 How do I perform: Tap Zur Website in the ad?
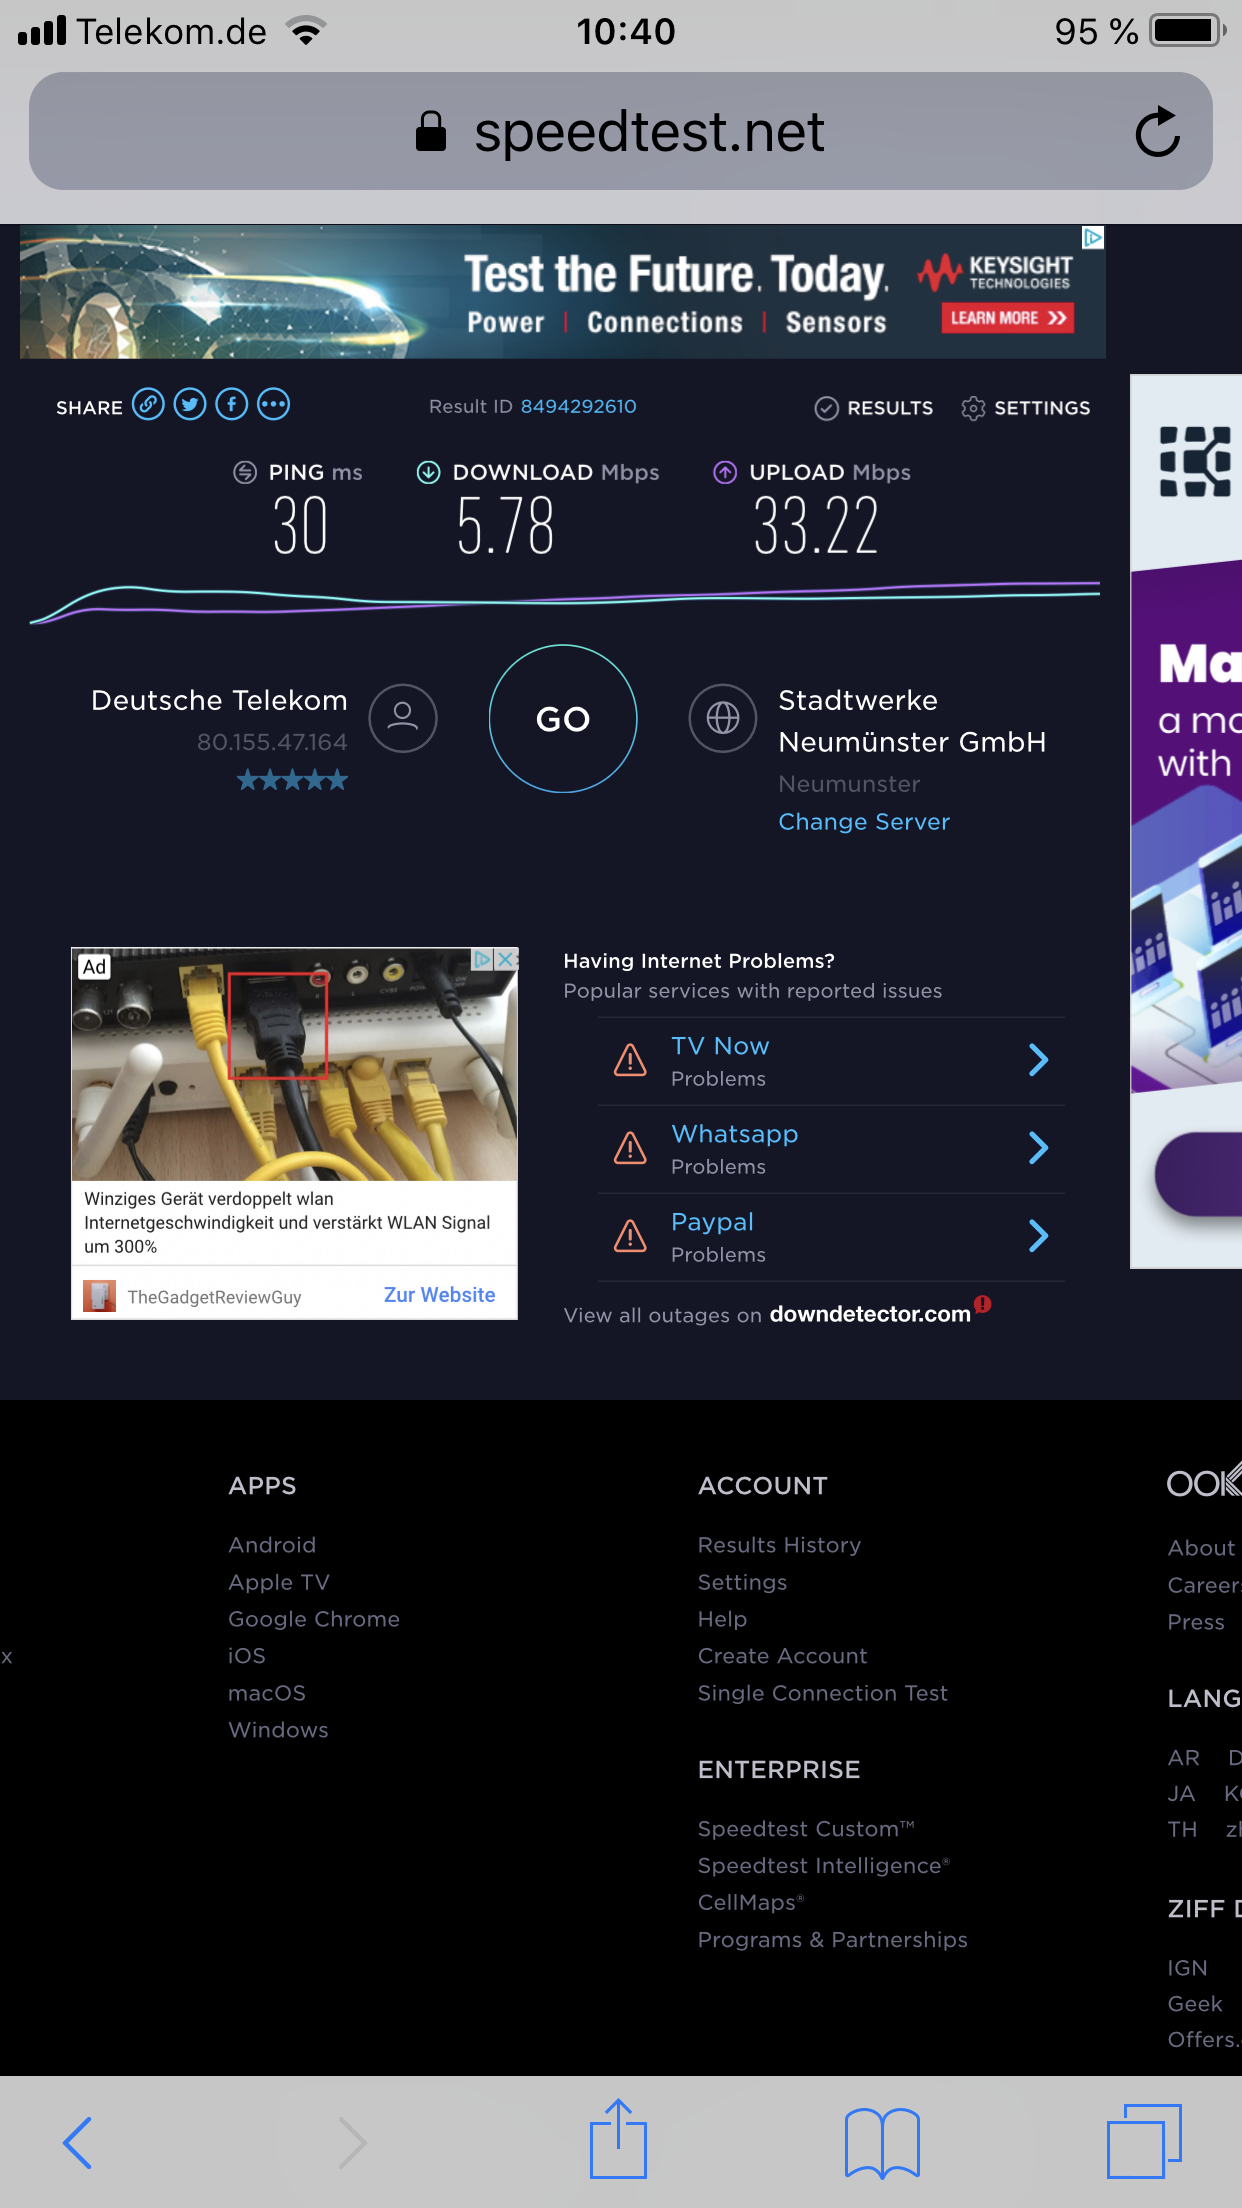[440, 1295]
